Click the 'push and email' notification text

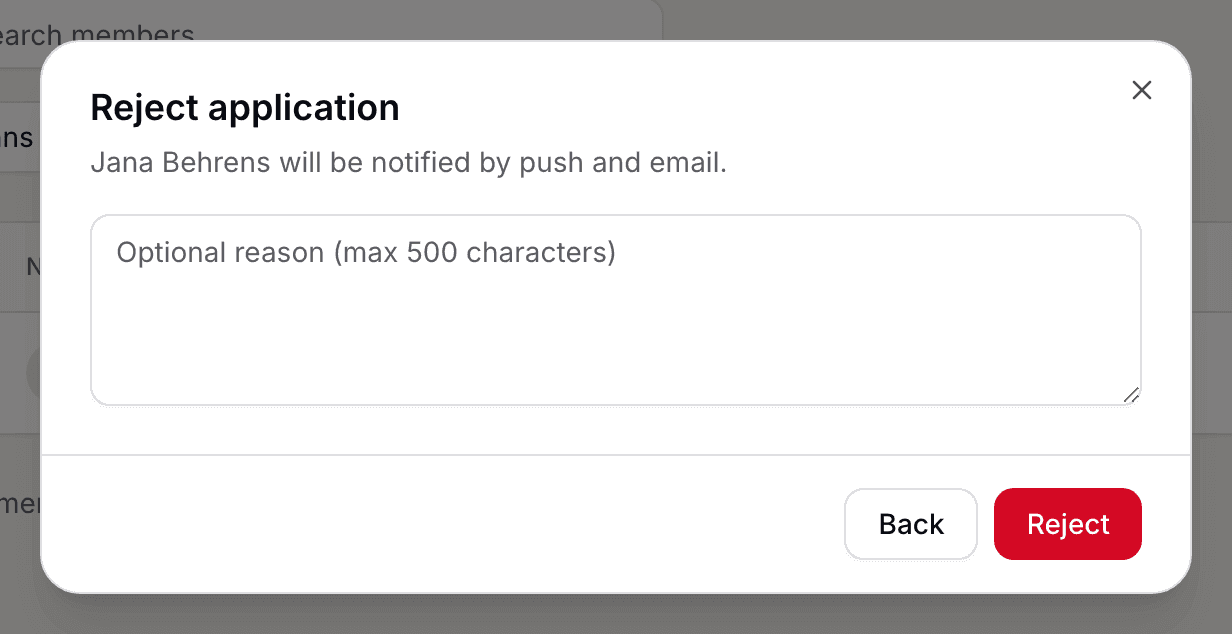point(621,162)
